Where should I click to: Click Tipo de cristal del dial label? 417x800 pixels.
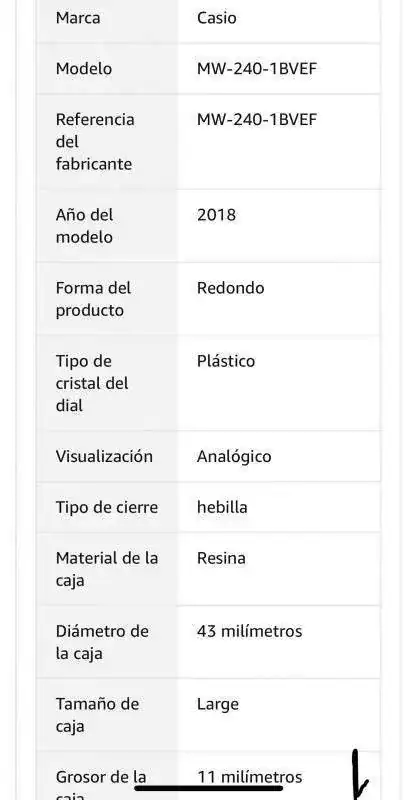tap(92, 383)
